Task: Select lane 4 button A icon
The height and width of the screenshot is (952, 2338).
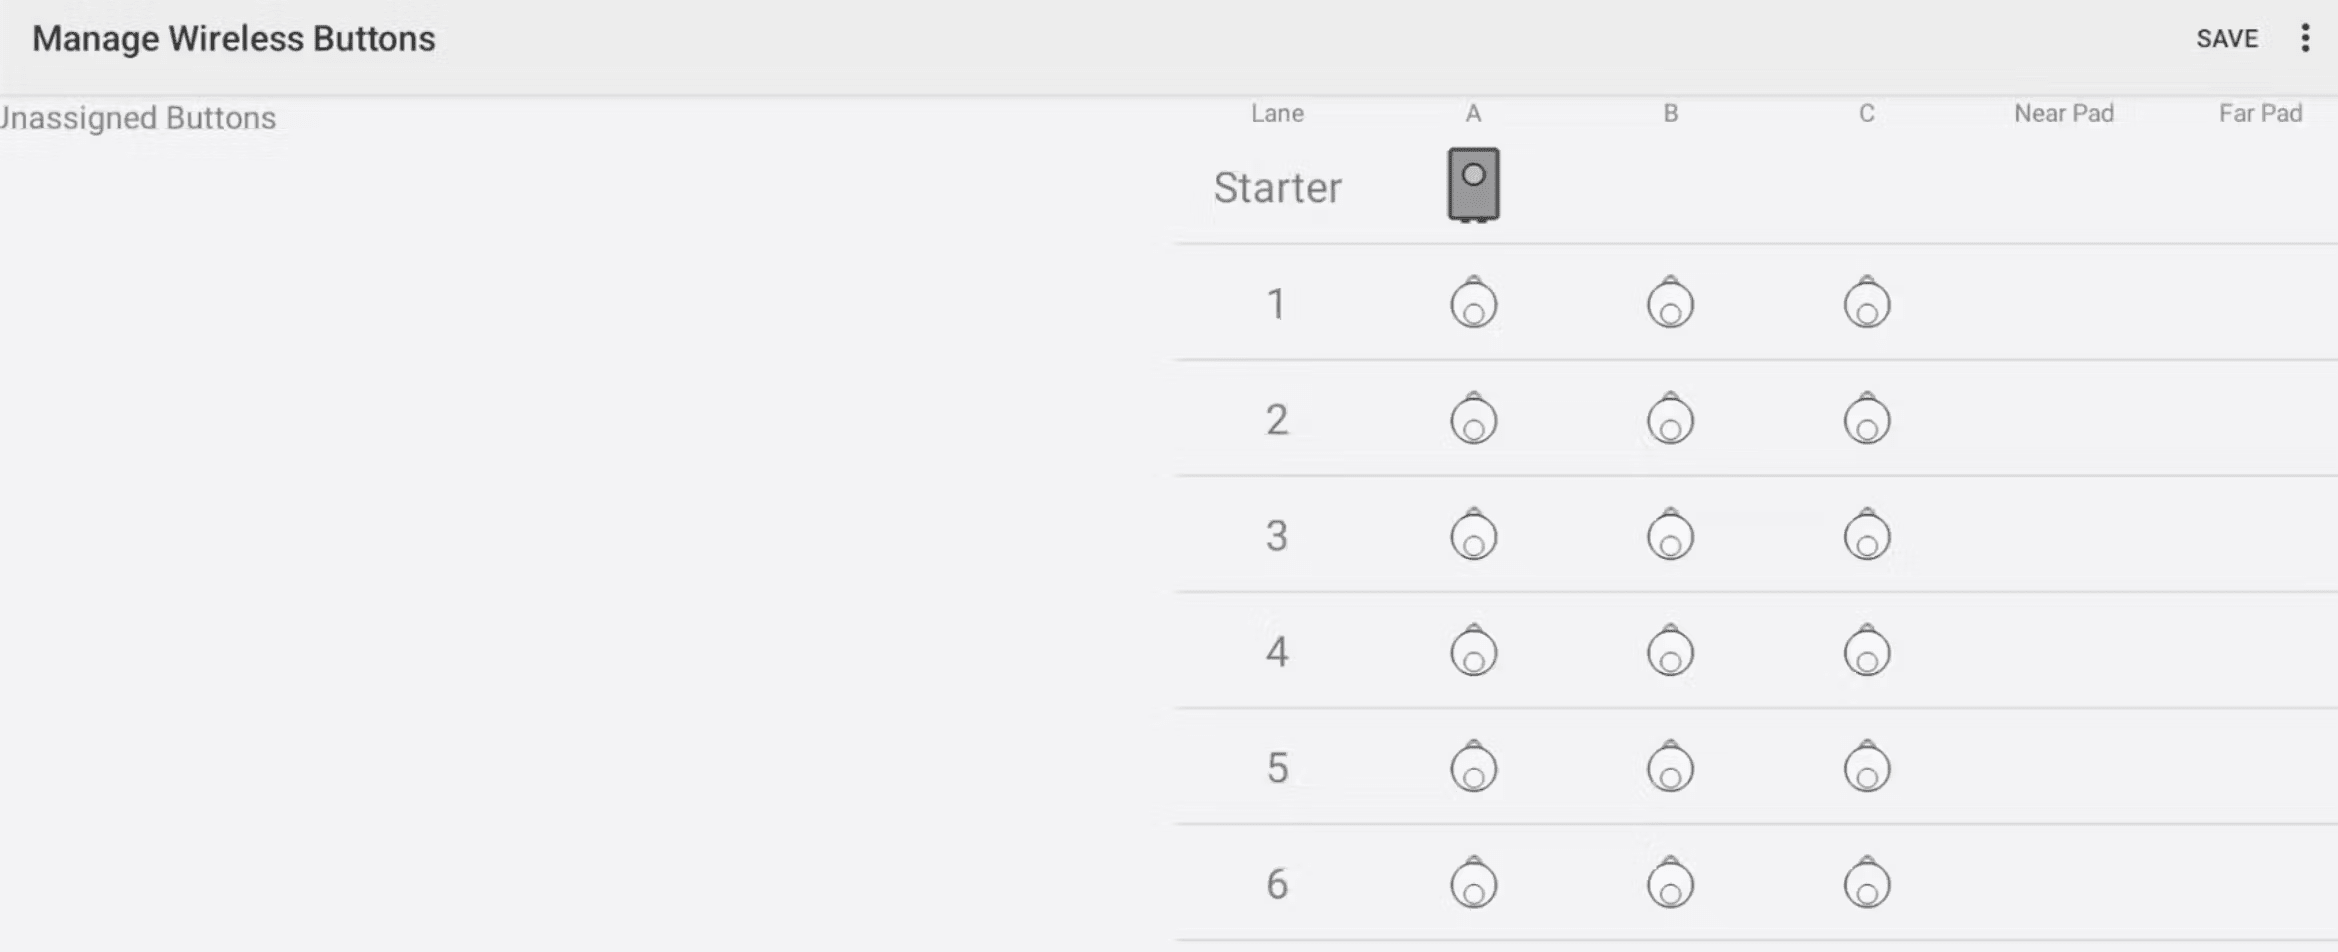Action: click(x=1473, y=650)
